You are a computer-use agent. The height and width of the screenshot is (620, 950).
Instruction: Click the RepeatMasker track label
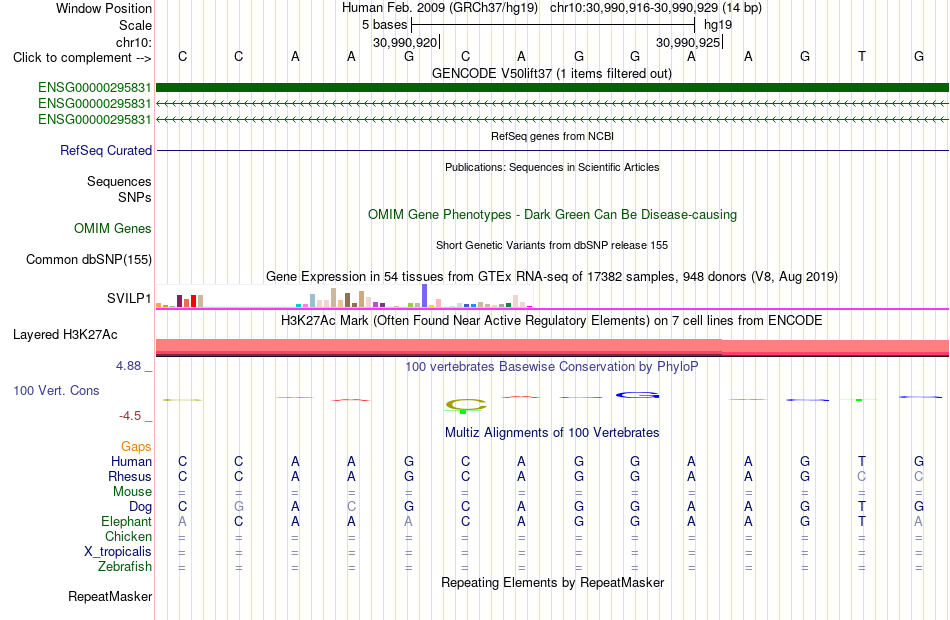pyautogui.click(x=110, y=596)
